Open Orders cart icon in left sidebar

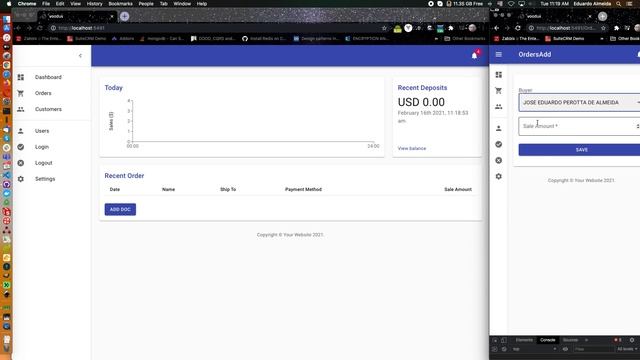coord(21,93)
